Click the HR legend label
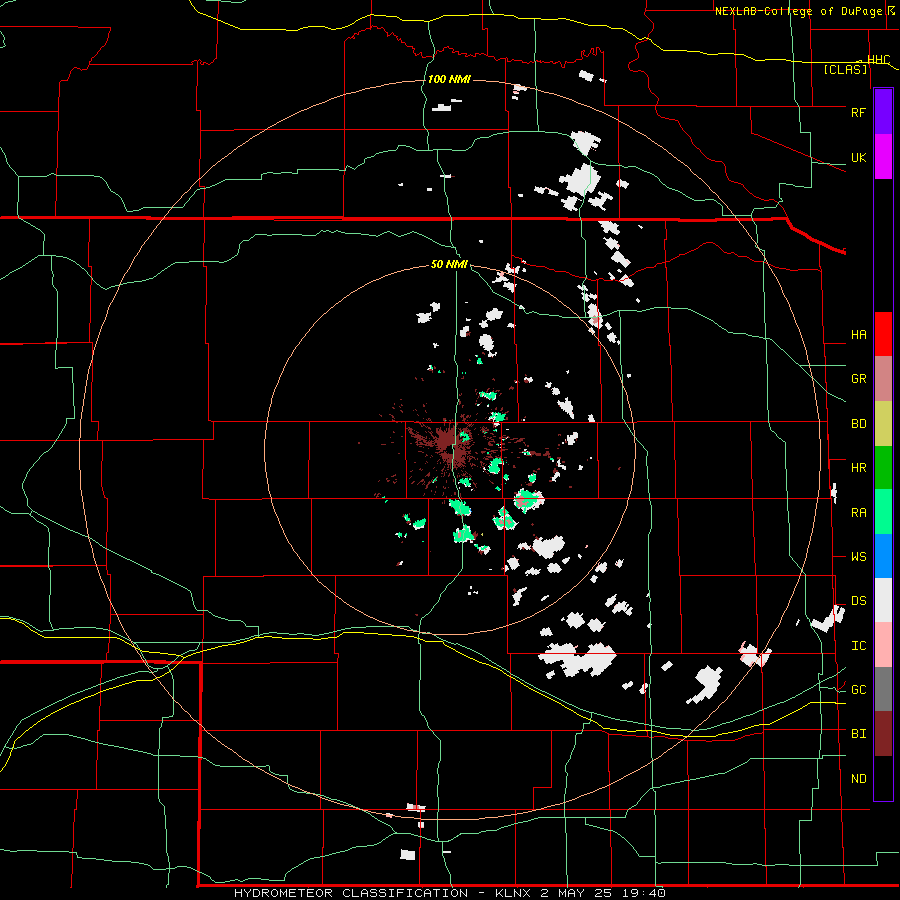The image size is (900, 900). tap(858, 468)
